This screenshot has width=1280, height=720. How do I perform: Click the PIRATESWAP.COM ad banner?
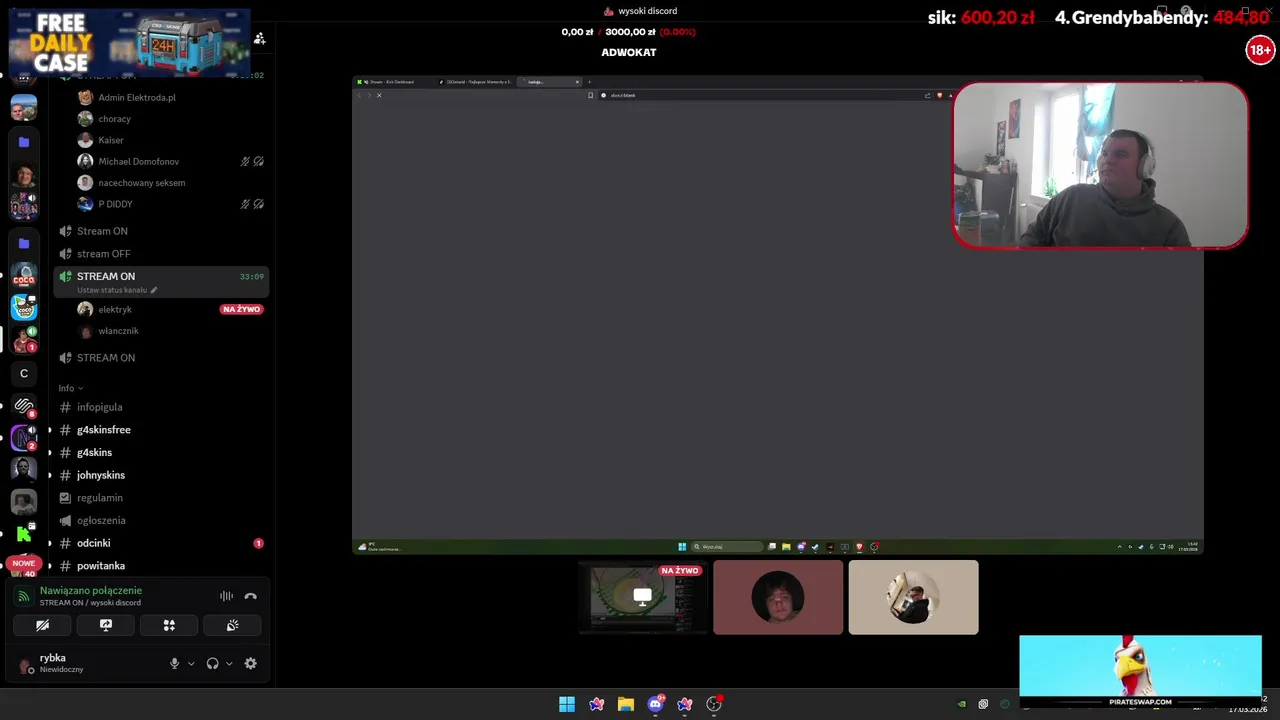(x=1141, y=671)
